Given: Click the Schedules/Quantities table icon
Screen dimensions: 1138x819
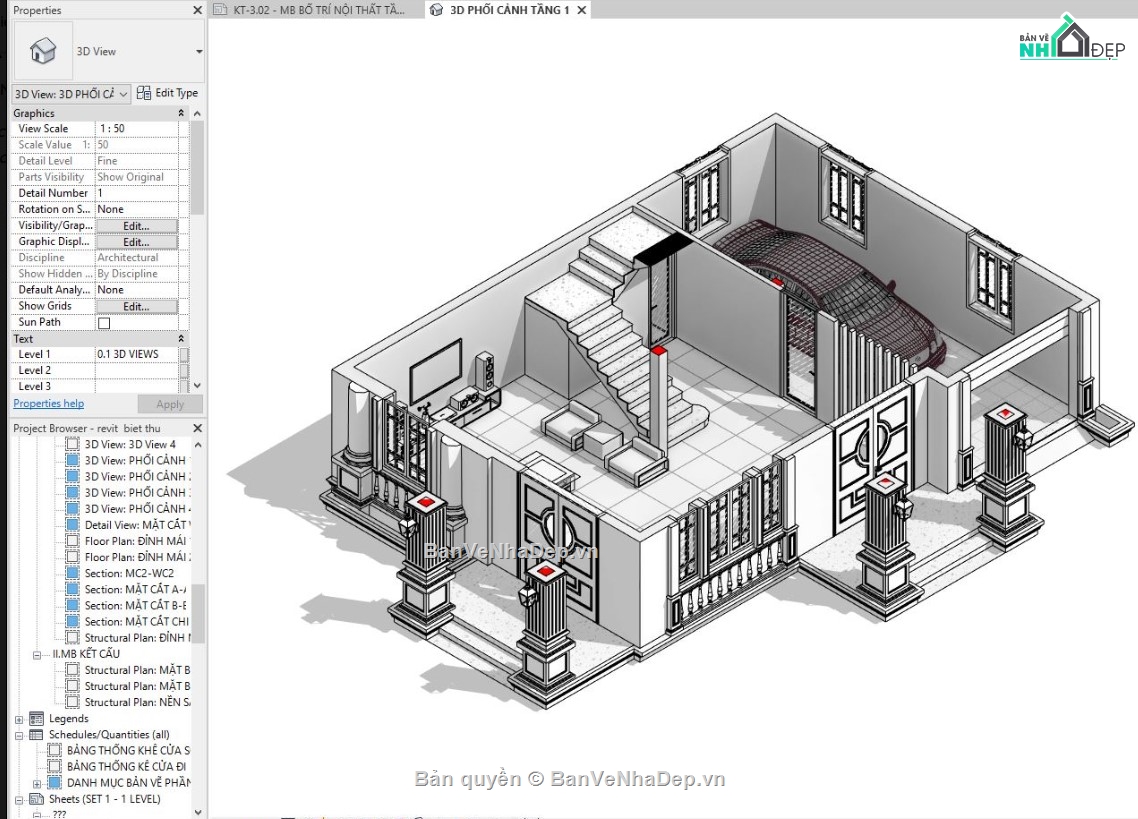Looking at the screenshot, I should [x=36, y=735].
